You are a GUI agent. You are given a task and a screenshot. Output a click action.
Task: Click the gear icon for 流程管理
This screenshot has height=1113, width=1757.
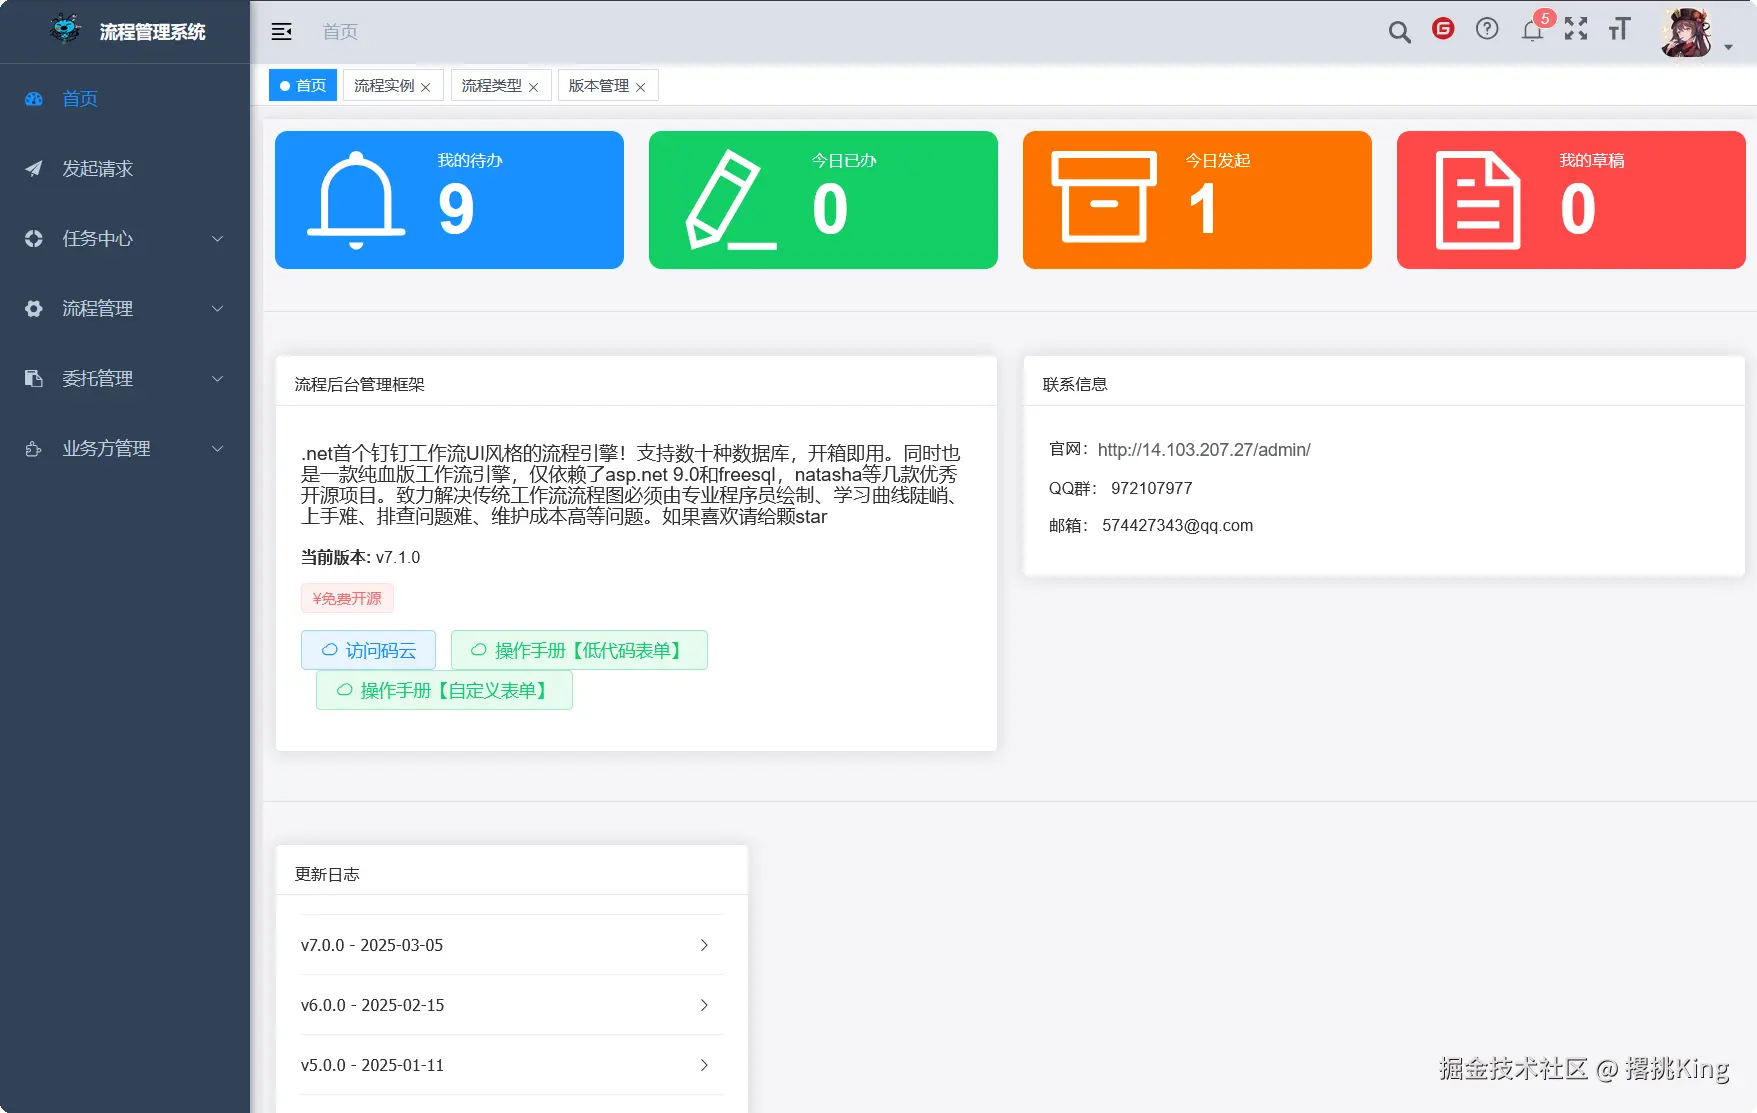34,309
